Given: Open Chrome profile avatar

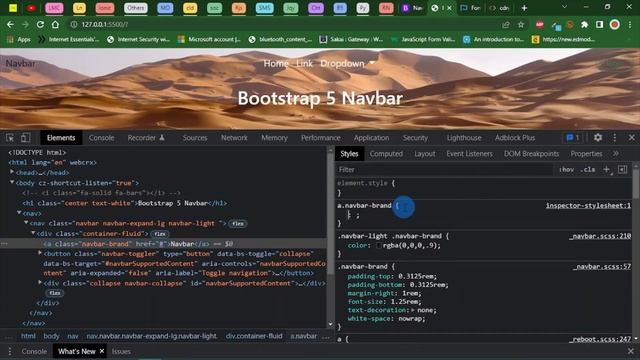Looking at the screenshot, I should tap(614, 24).
